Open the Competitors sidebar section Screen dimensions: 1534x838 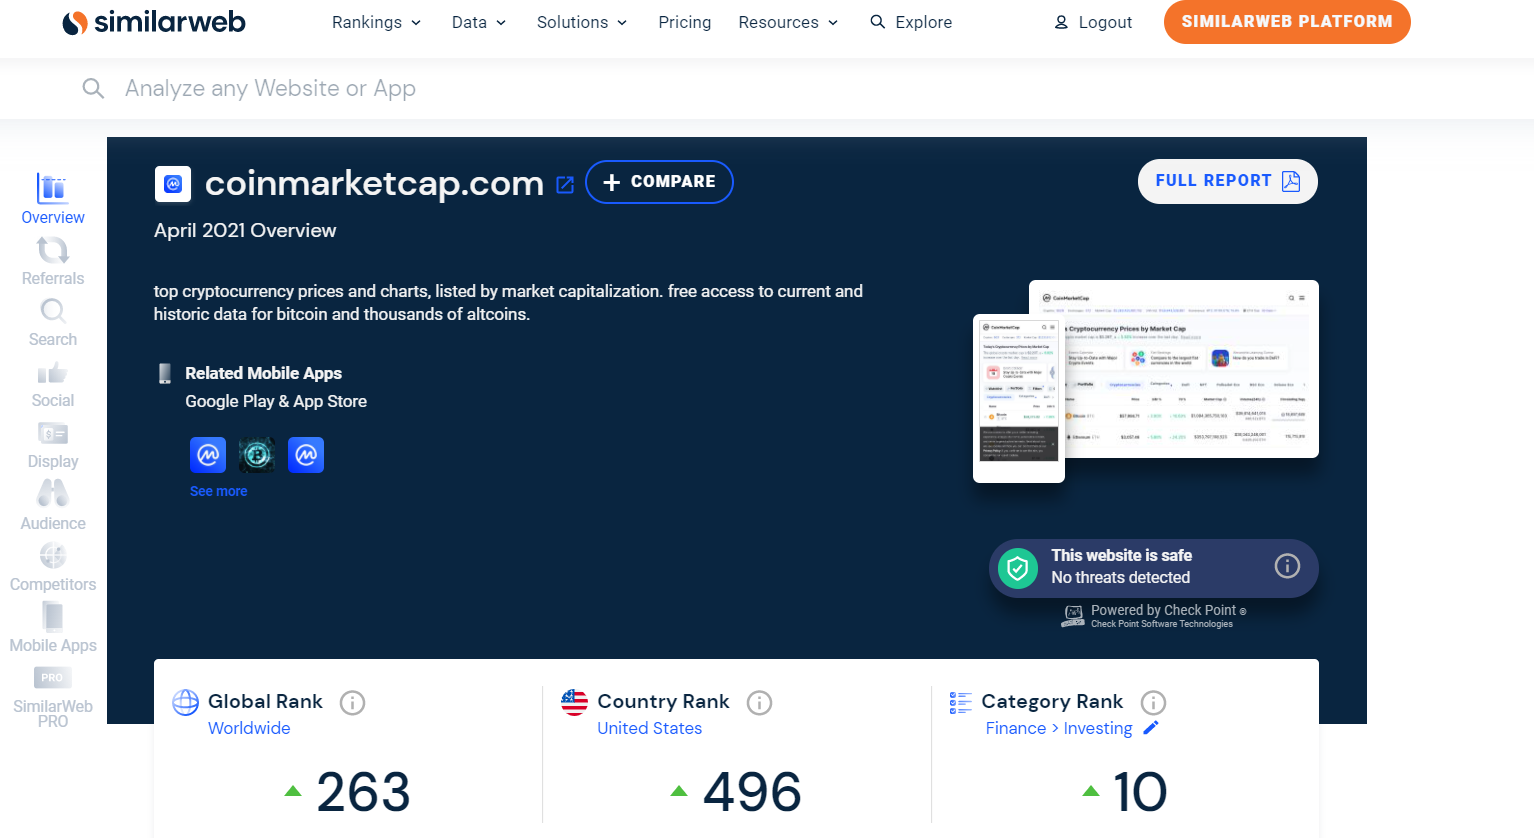[x=53, y=568]
